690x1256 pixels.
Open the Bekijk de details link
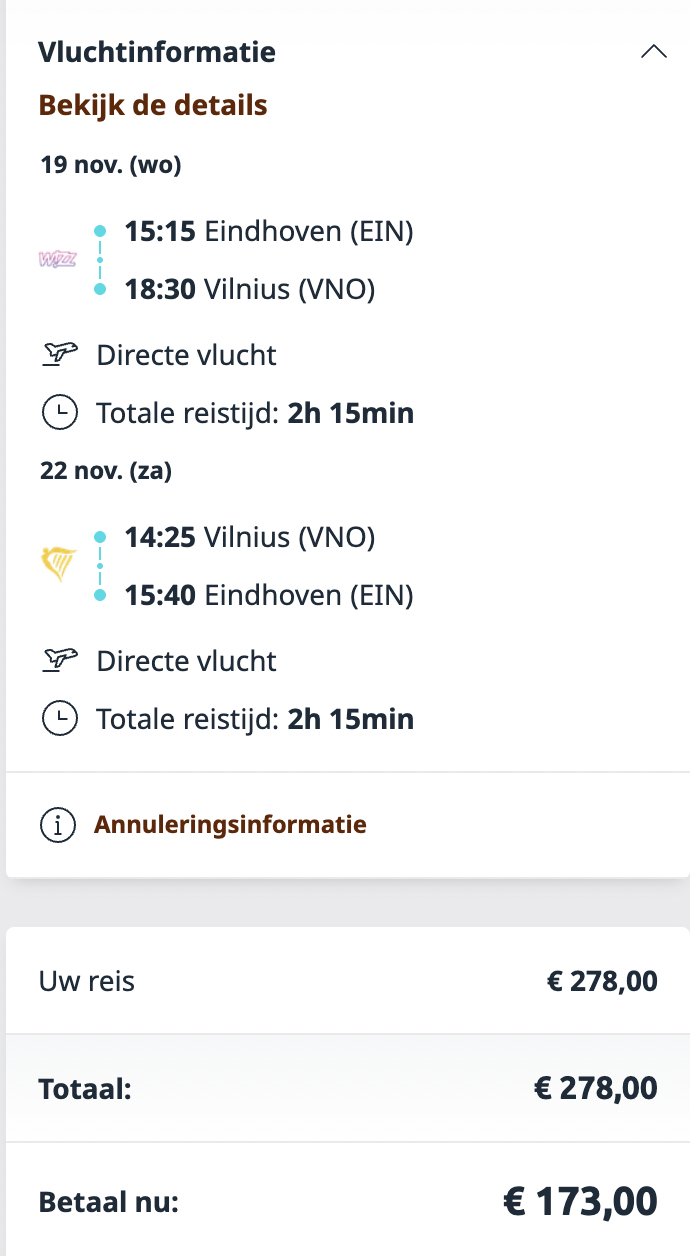[x=153, y=105]
